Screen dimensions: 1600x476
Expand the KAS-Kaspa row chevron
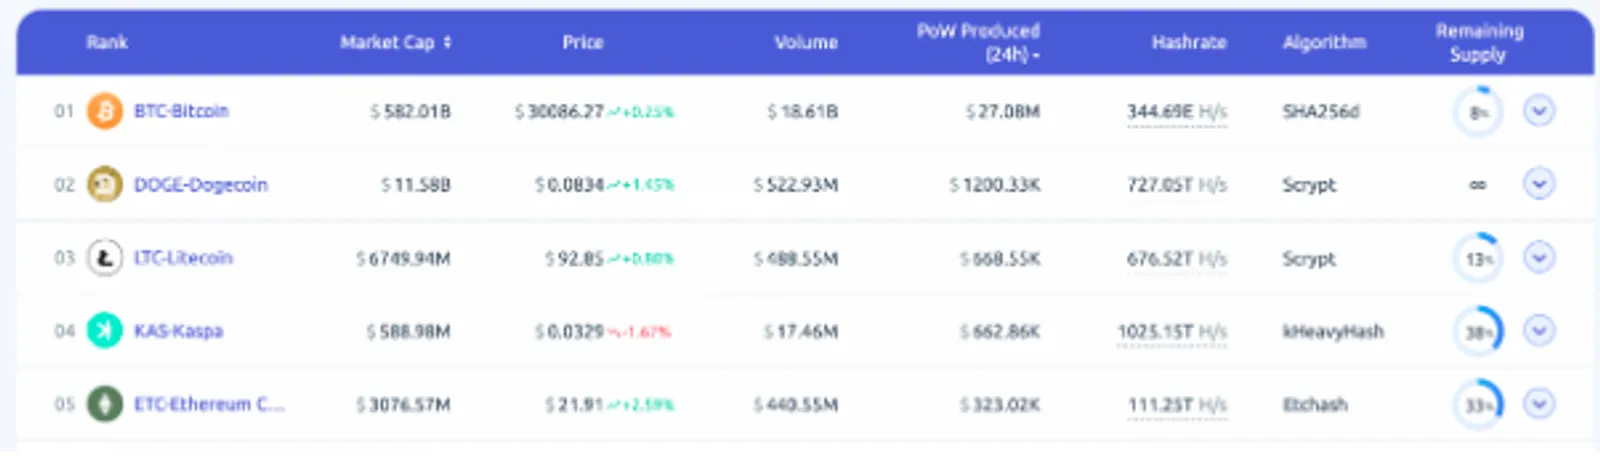(x=1539, y=330)
